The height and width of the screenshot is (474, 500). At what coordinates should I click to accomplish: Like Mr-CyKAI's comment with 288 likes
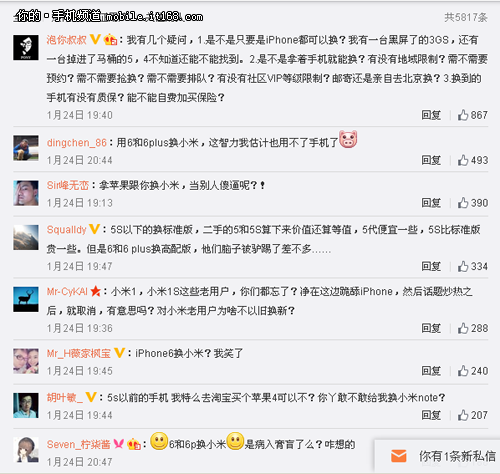pyautogui.click(x=463, y=328)
